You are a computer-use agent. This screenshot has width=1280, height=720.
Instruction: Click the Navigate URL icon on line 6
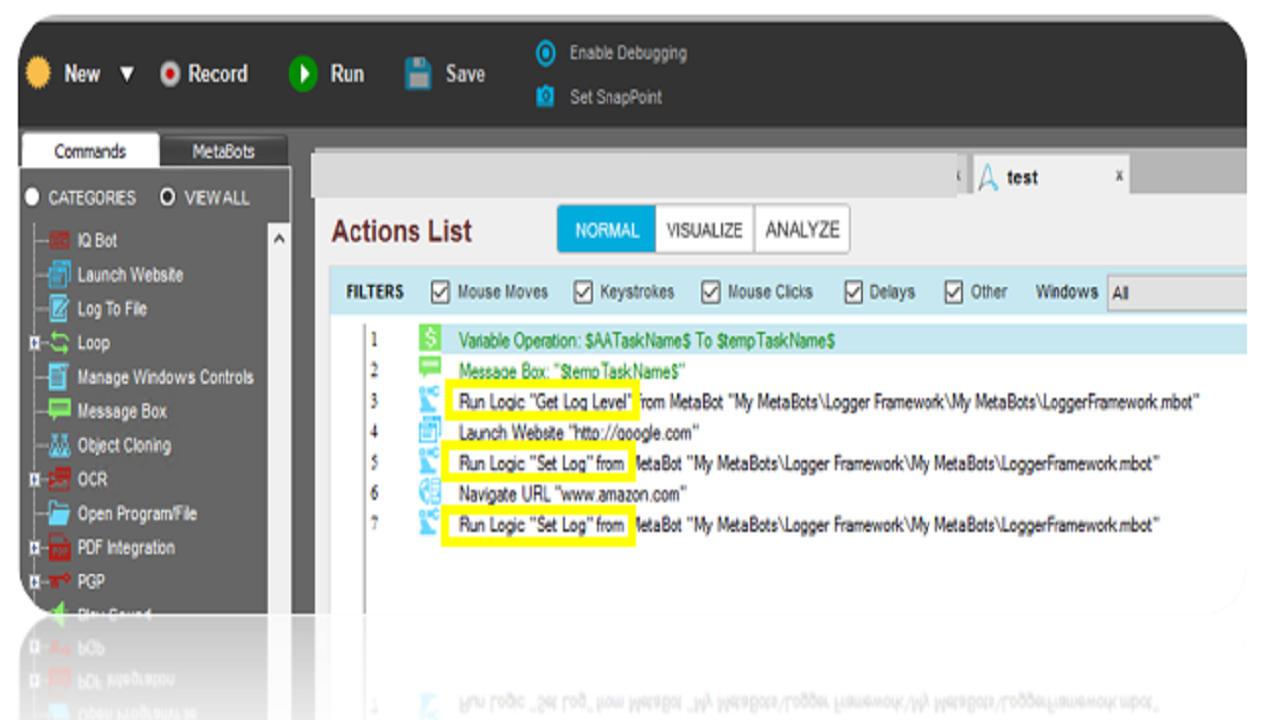pyautogui.click(x=430, y=493)
